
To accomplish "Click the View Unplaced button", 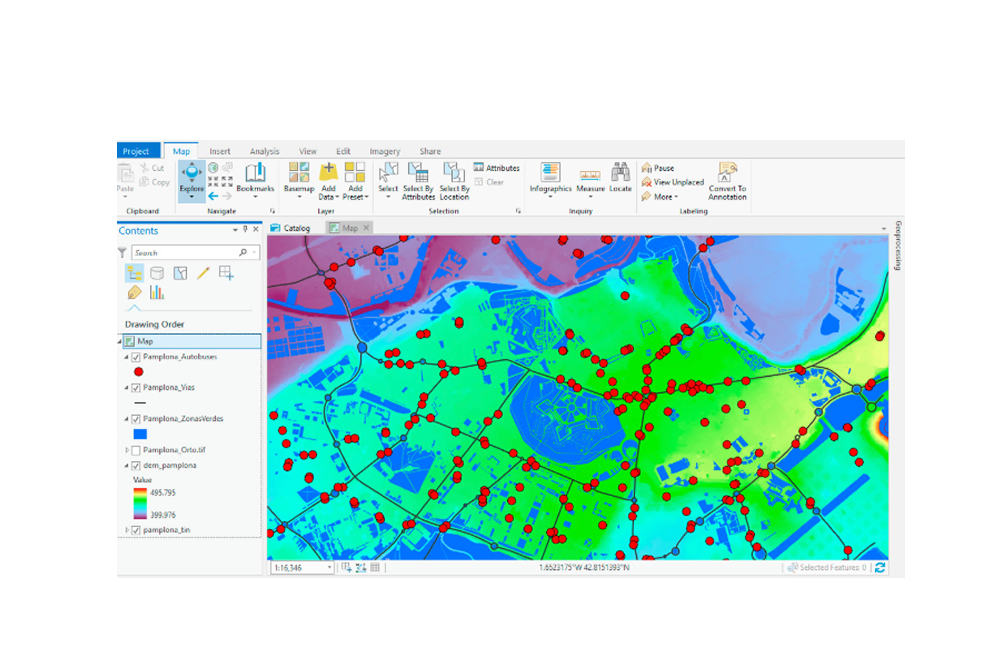I will coord(678,182).
